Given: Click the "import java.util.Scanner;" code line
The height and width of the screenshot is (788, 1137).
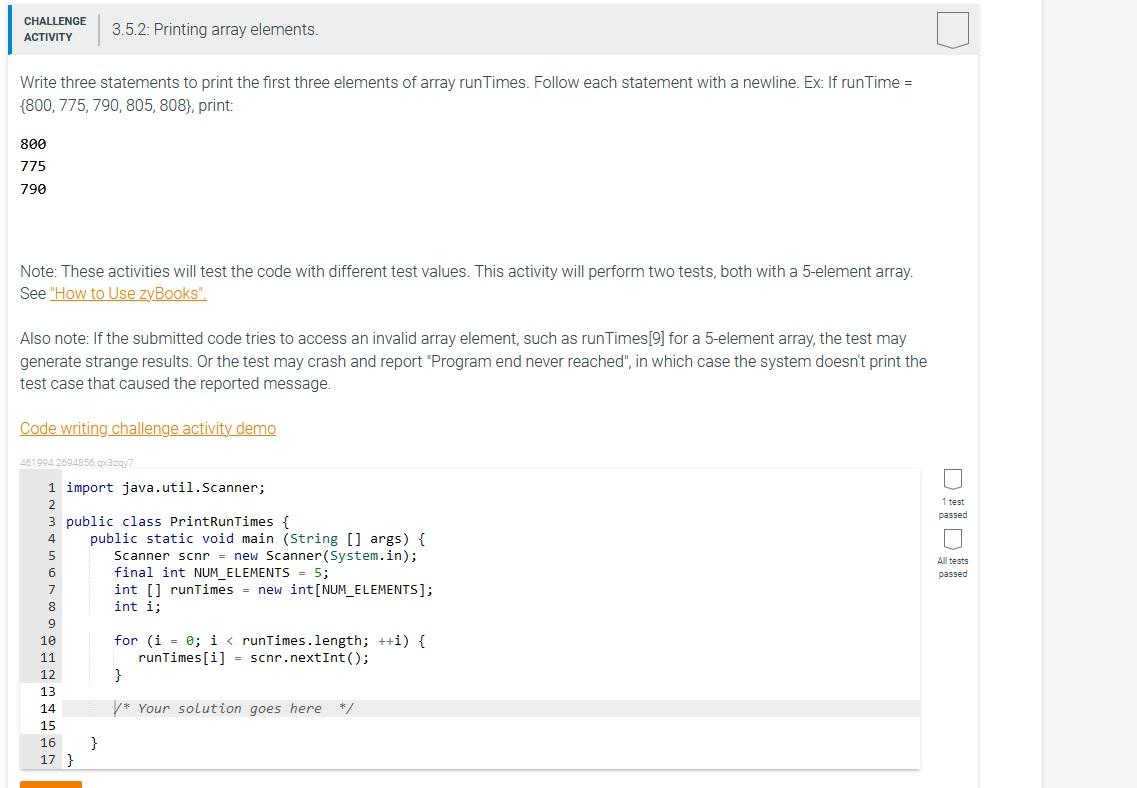Looking at the screenshot, I should [x=164, y=487].
